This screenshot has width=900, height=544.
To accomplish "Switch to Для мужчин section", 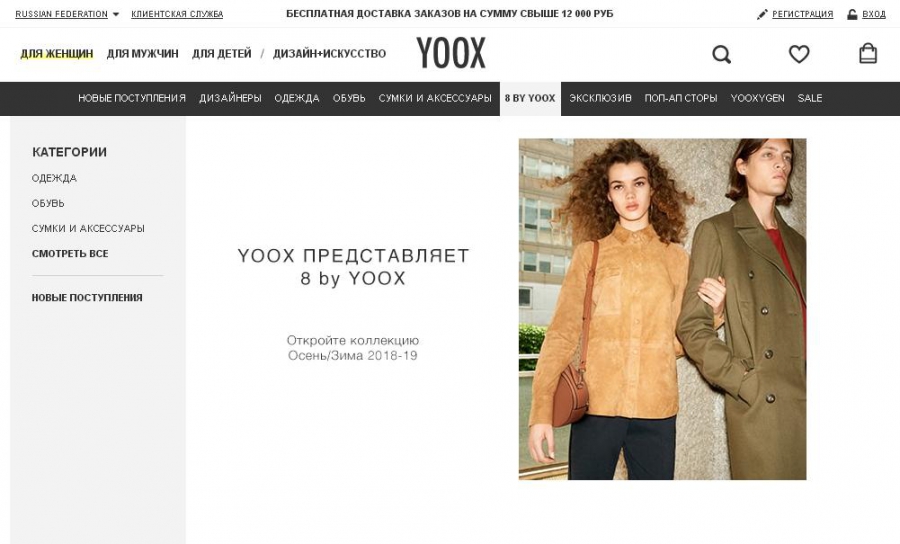I will [142, 54].
